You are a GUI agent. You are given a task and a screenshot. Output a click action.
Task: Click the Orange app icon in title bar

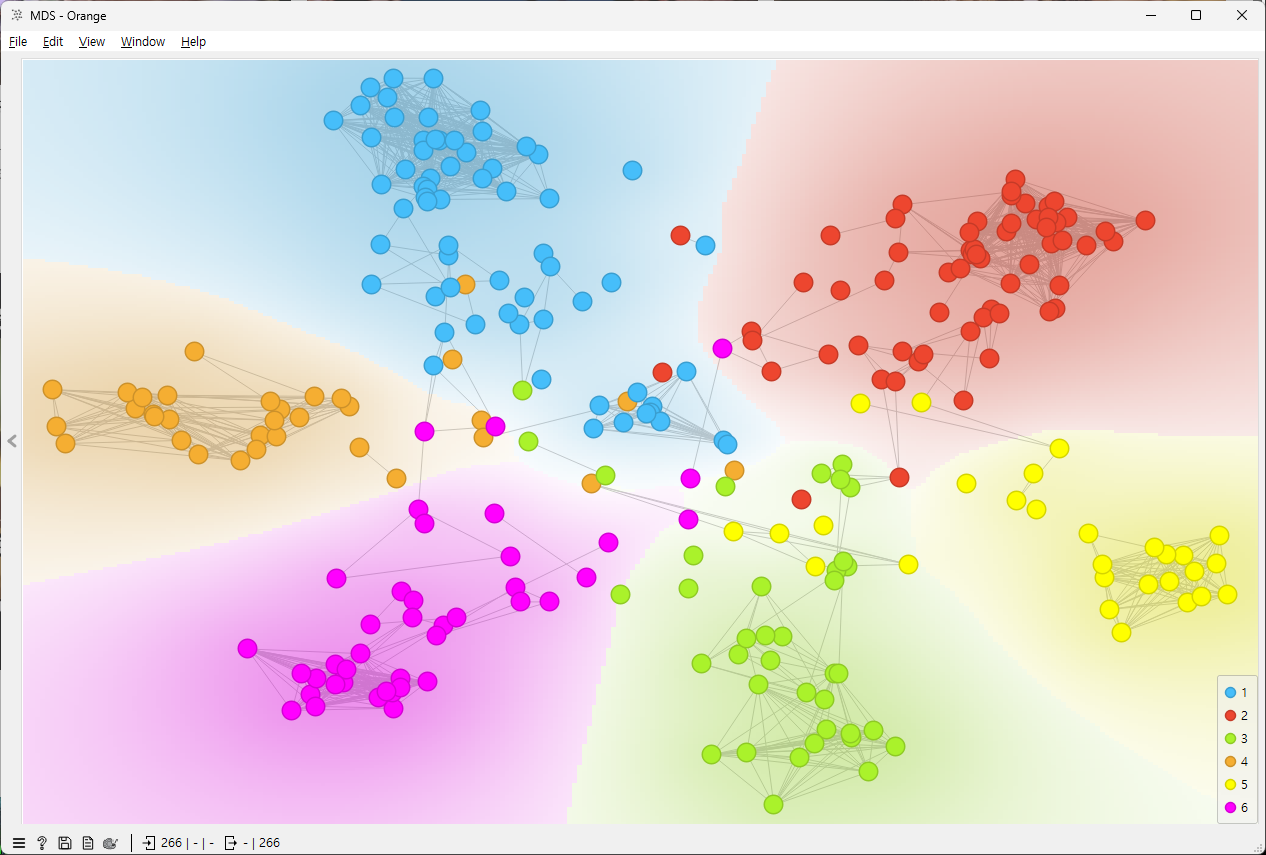pyautogui.click(x=16, y=15)
